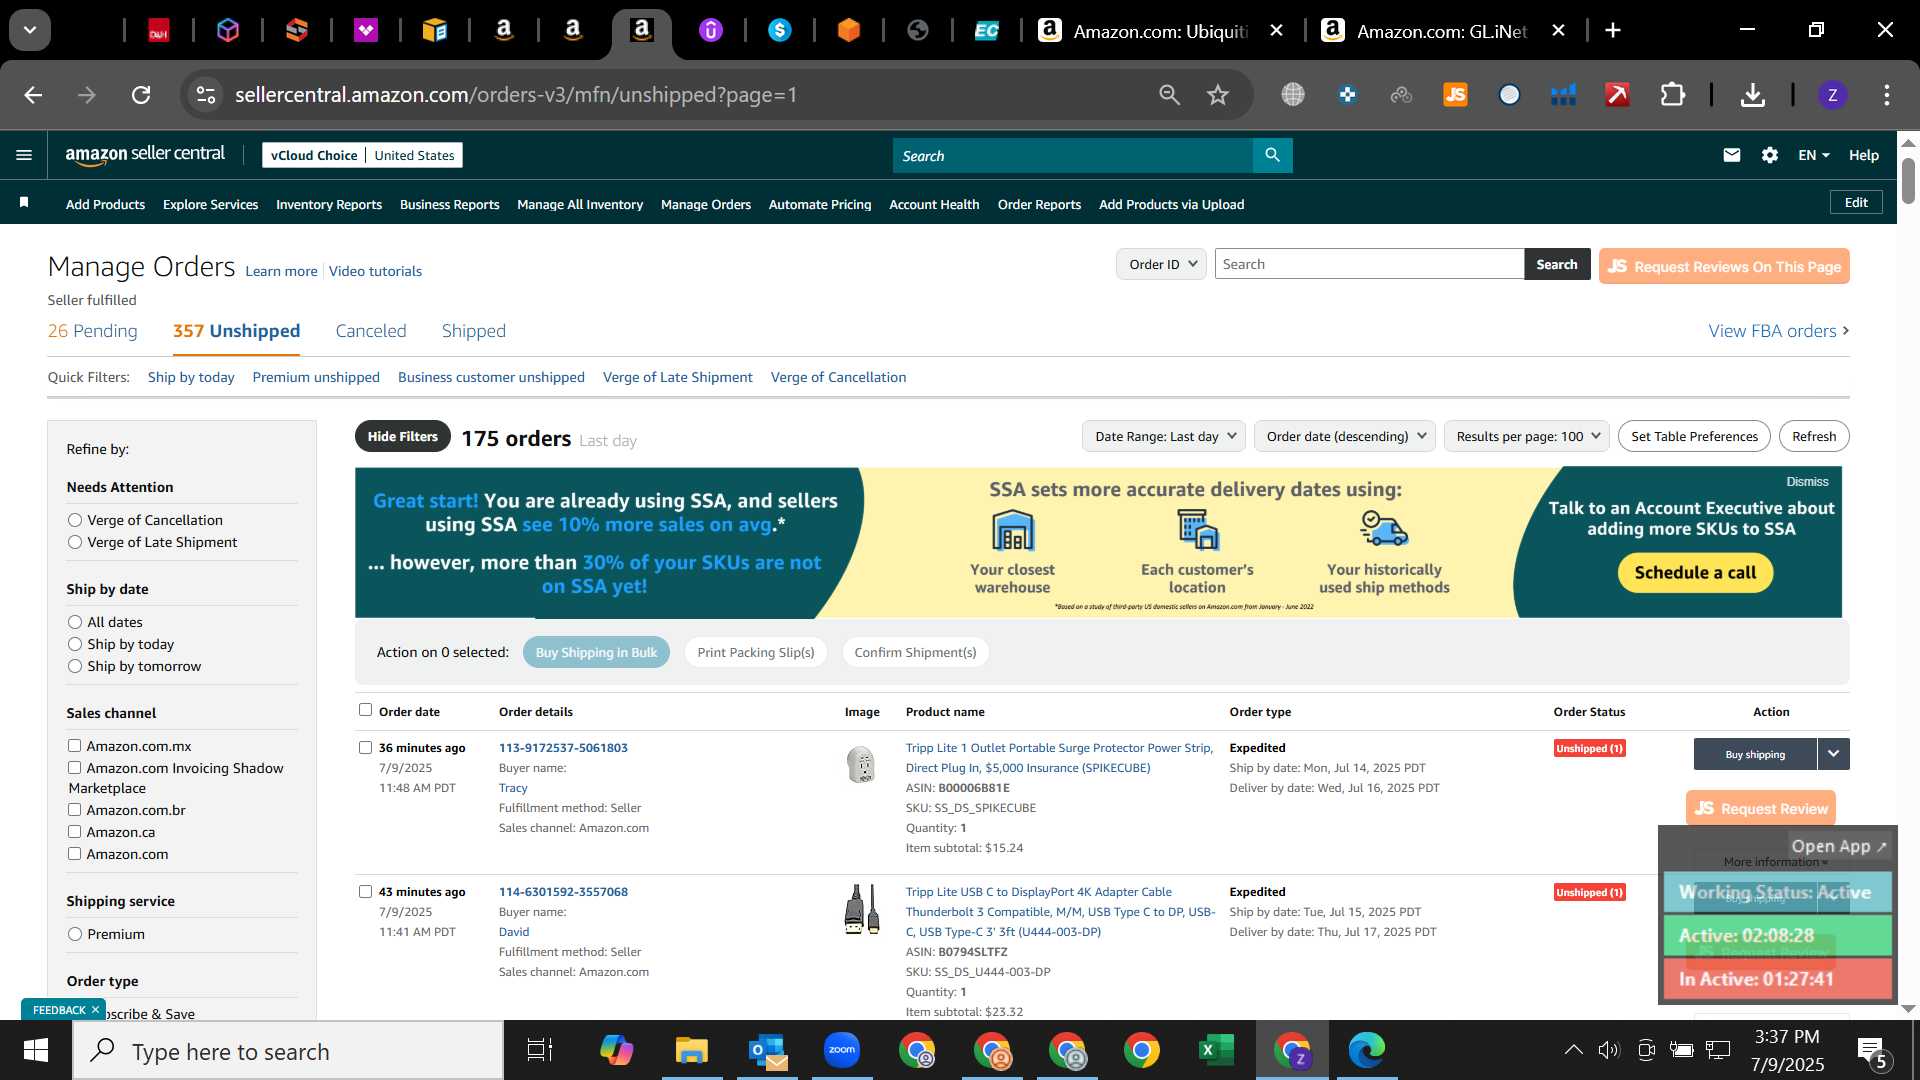The height and width of the screenshot is (1080, 1920).
Task: Tick the select-all checkbox in the table header
Action: point(366,710)
